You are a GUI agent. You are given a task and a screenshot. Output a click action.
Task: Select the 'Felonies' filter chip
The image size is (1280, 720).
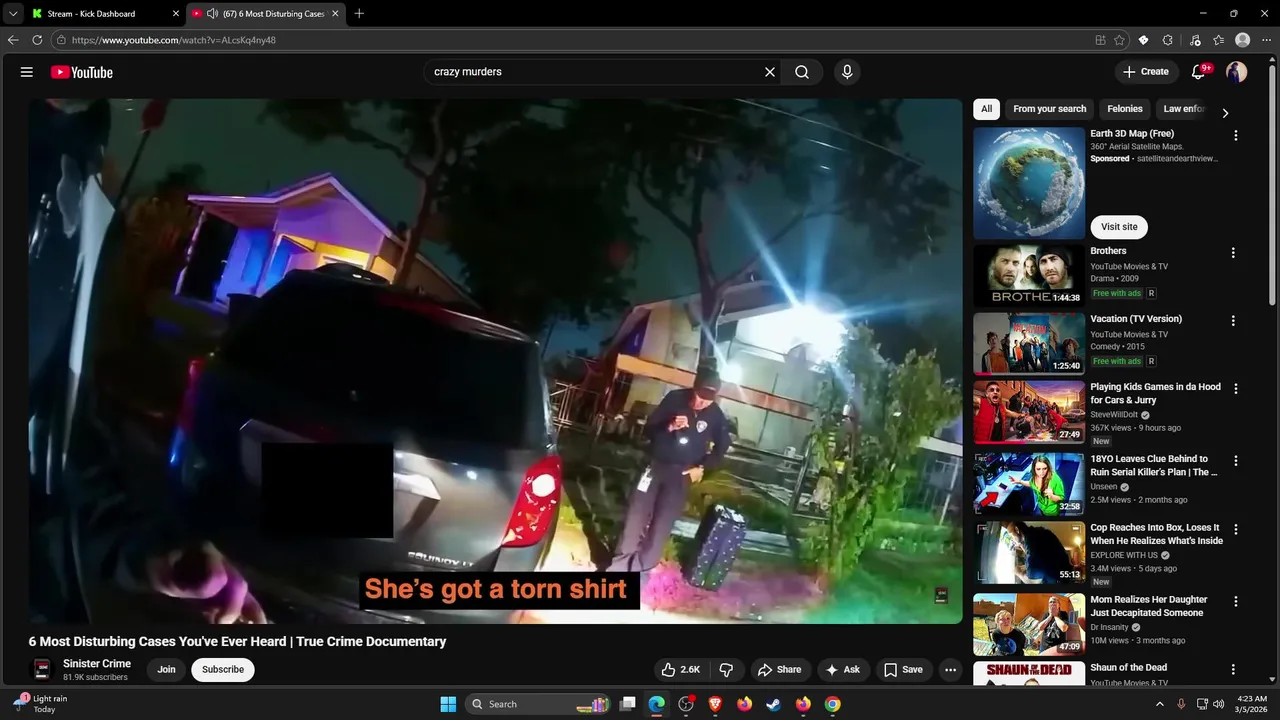click(x=1124, y=109)
